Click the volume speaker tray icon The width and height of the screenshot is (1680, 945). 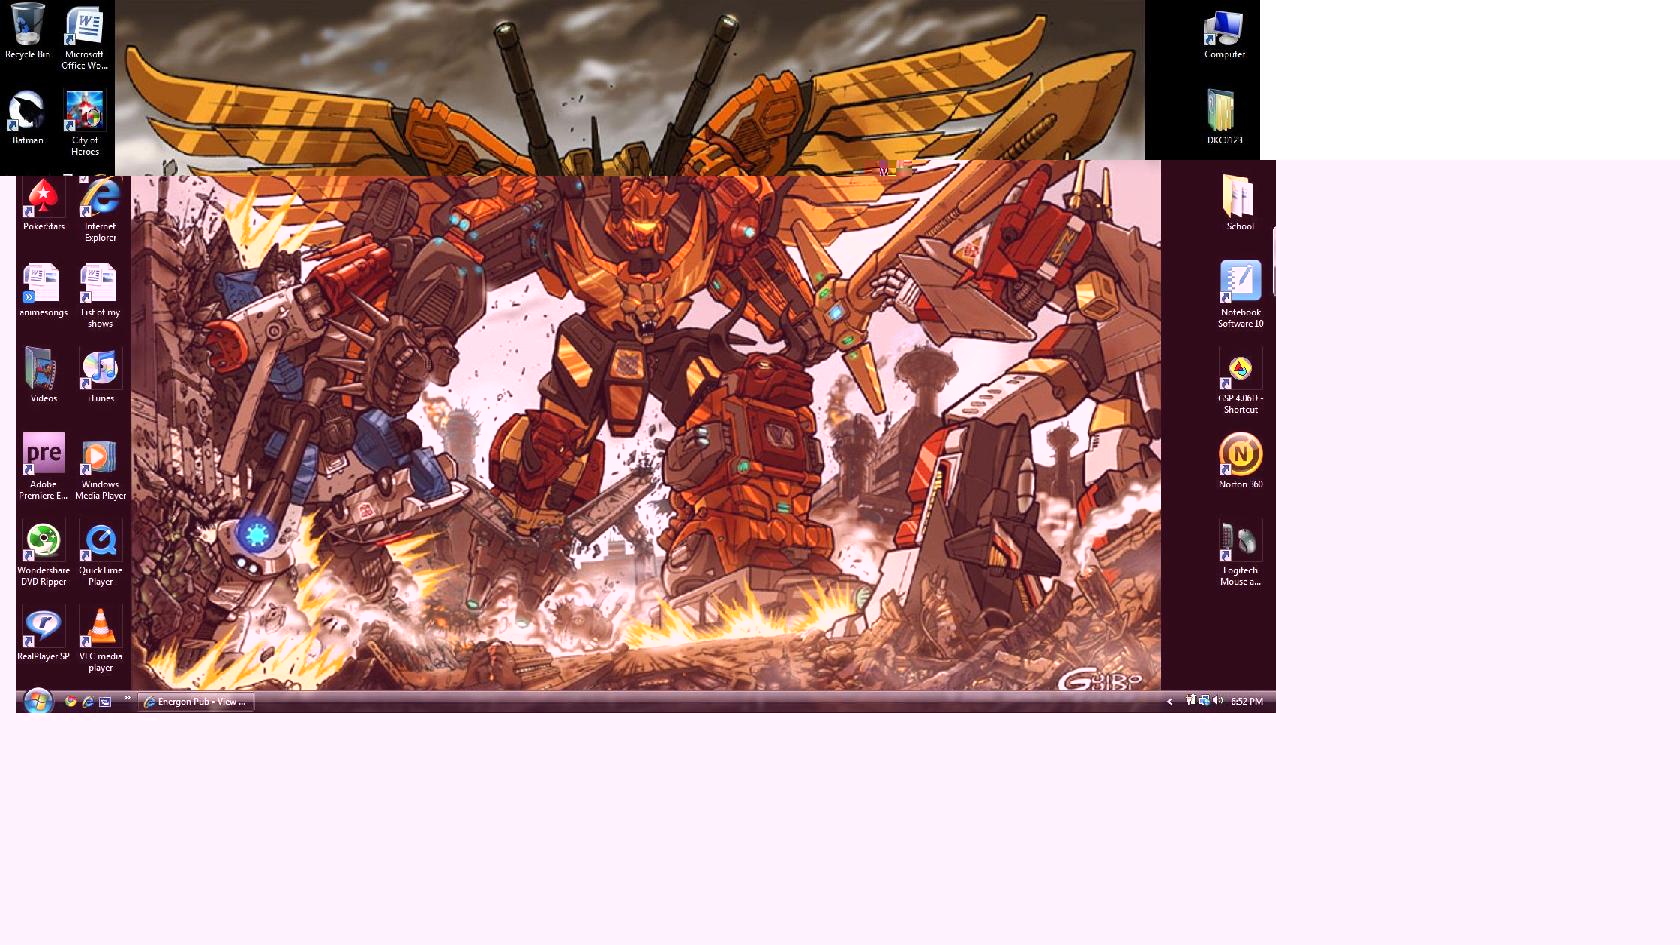[x=1218, y=701]
